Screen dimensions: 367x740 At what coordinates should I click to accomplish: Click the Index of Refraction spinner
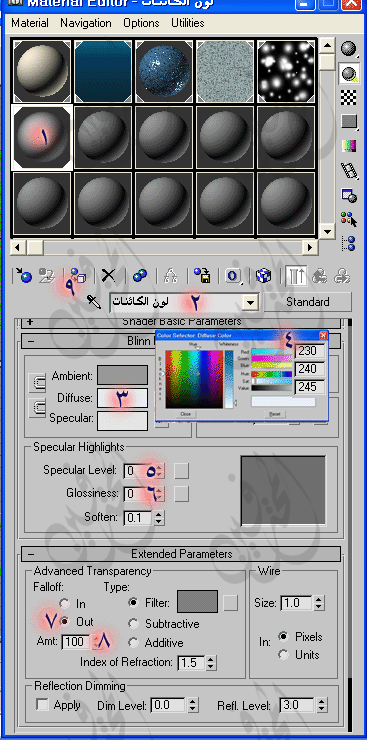click(x=211, y=663)
